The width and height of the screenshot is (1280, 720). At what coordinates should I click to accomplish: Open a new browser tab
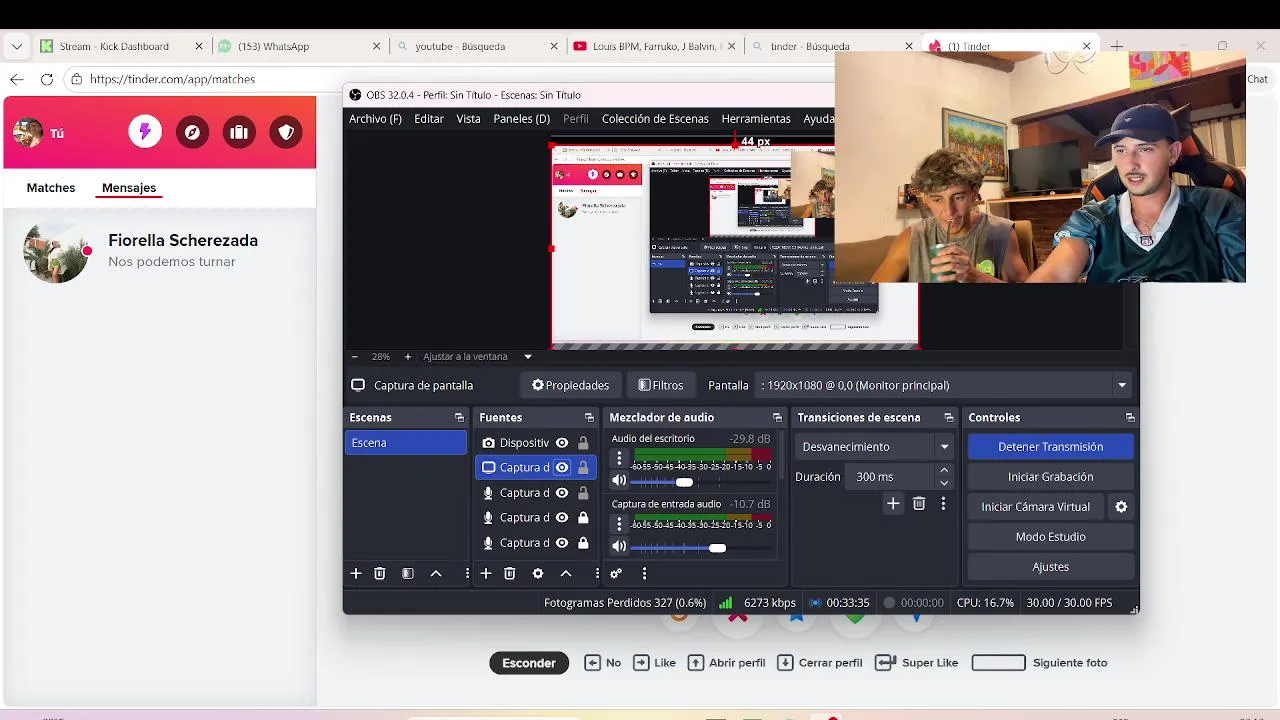coord(1117,46)
